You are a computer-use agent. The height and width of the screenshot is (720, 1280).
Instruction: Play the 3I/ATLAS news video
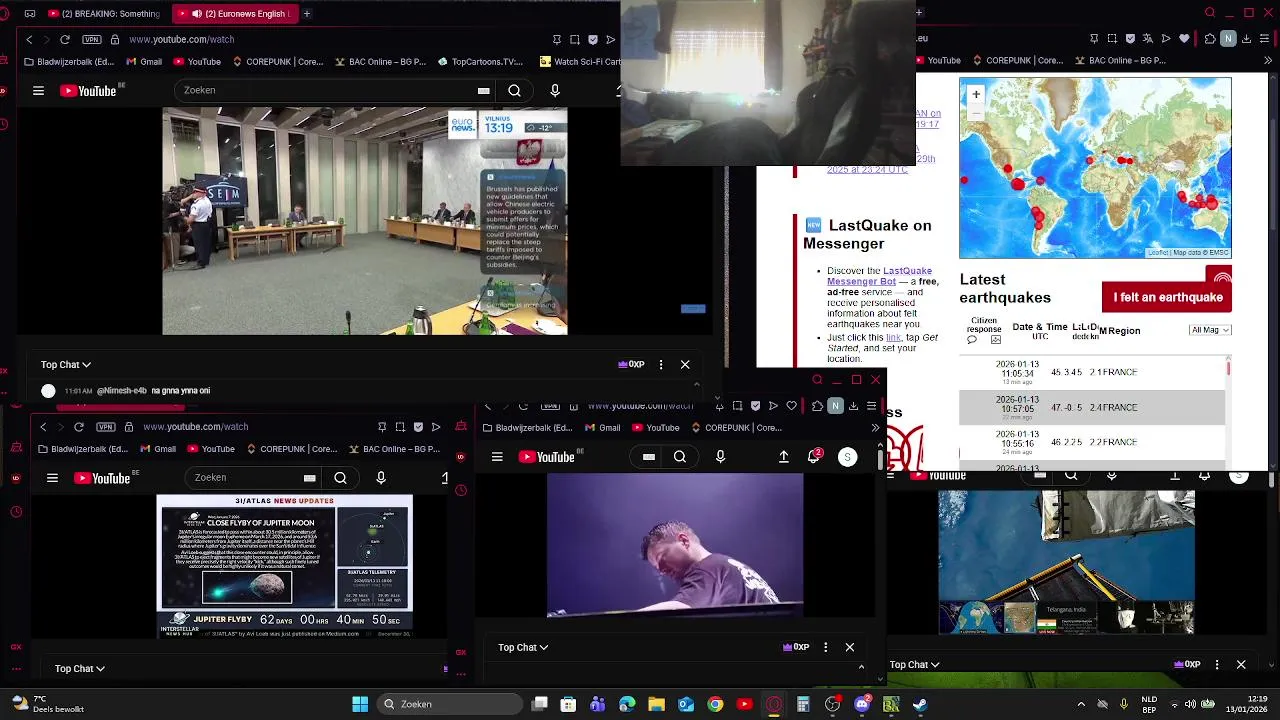[x=285, y=566]
